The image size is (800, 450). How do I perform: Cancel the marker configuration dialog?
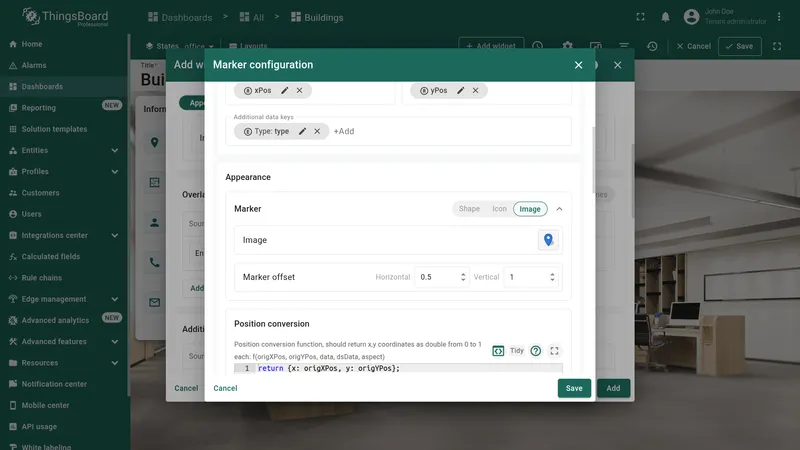[x=225, y=388]
